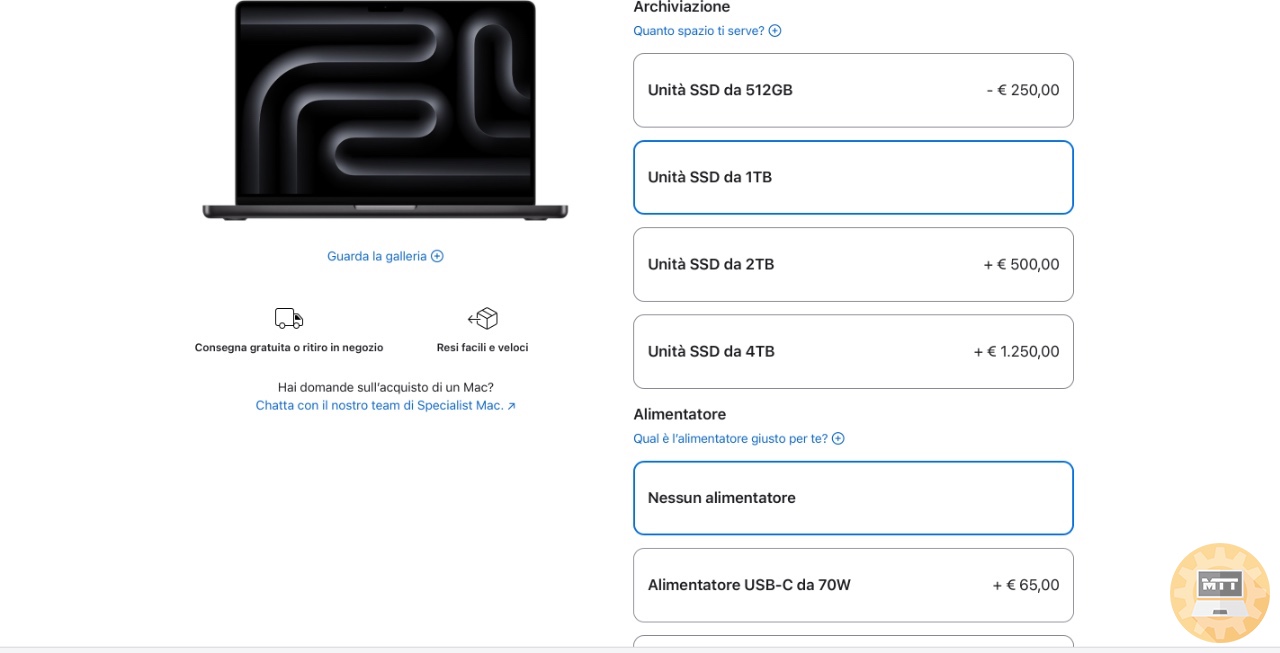Select Unità SSD da 512GB option

(x=853, y=90)
